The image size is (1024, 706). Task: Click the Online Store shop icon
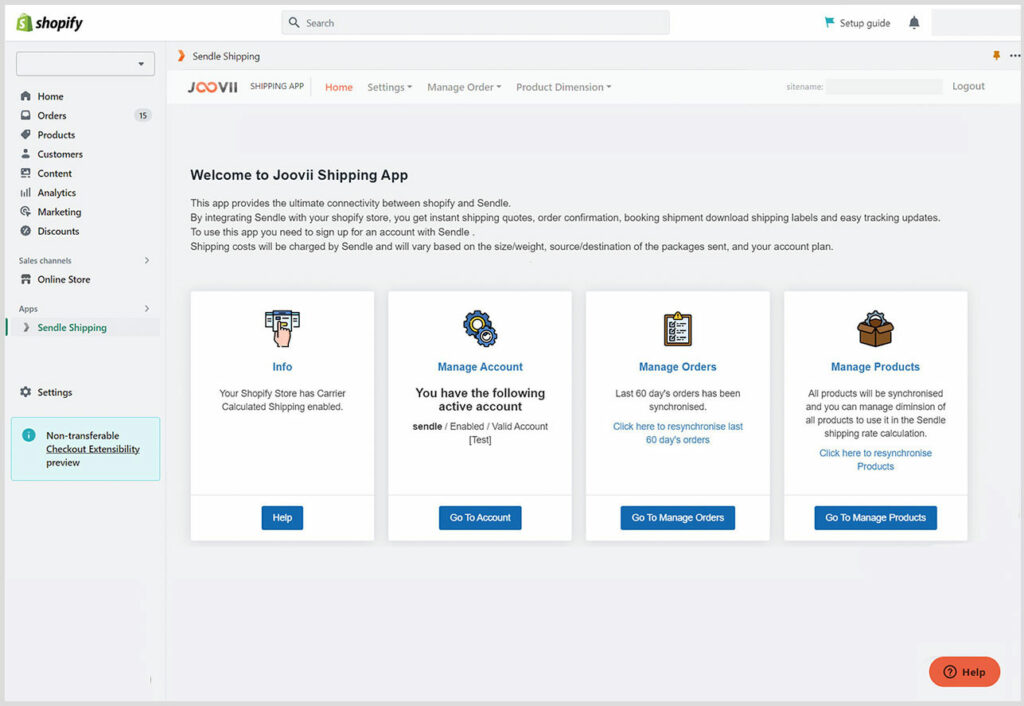(x=25, y=279)
